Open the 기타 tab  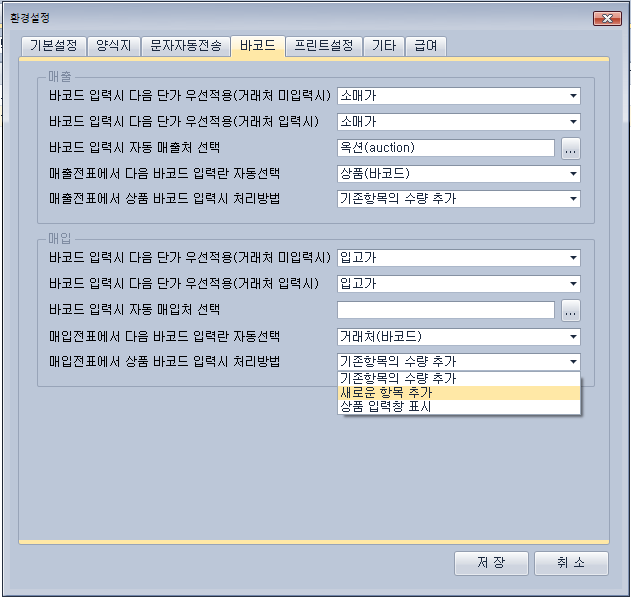click(x=384, y=45)
